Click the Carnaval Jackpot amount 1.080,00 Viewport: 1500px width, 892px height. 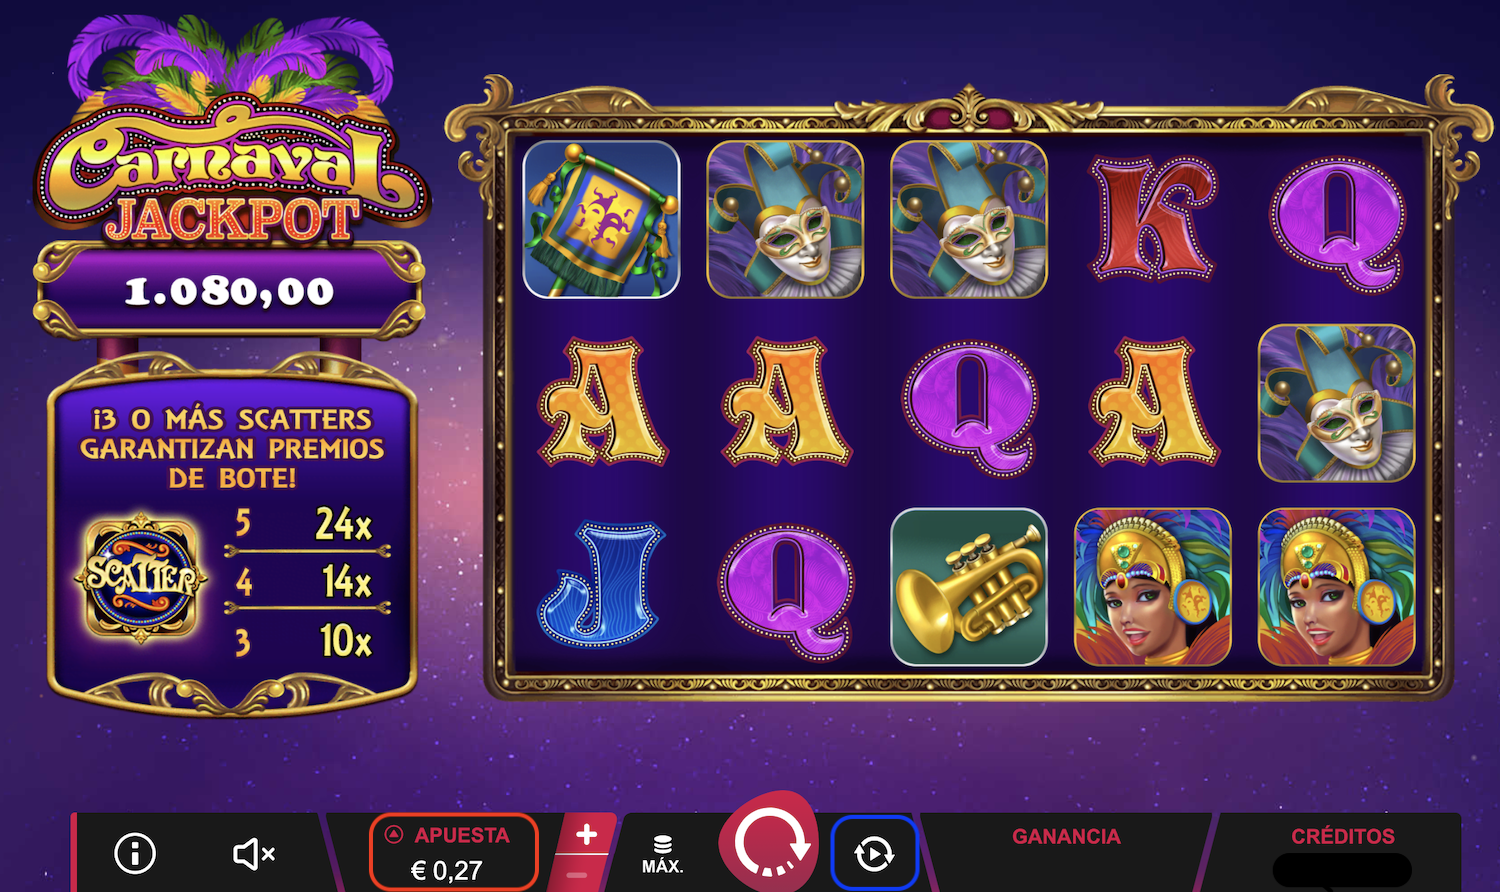click(229, 291)
